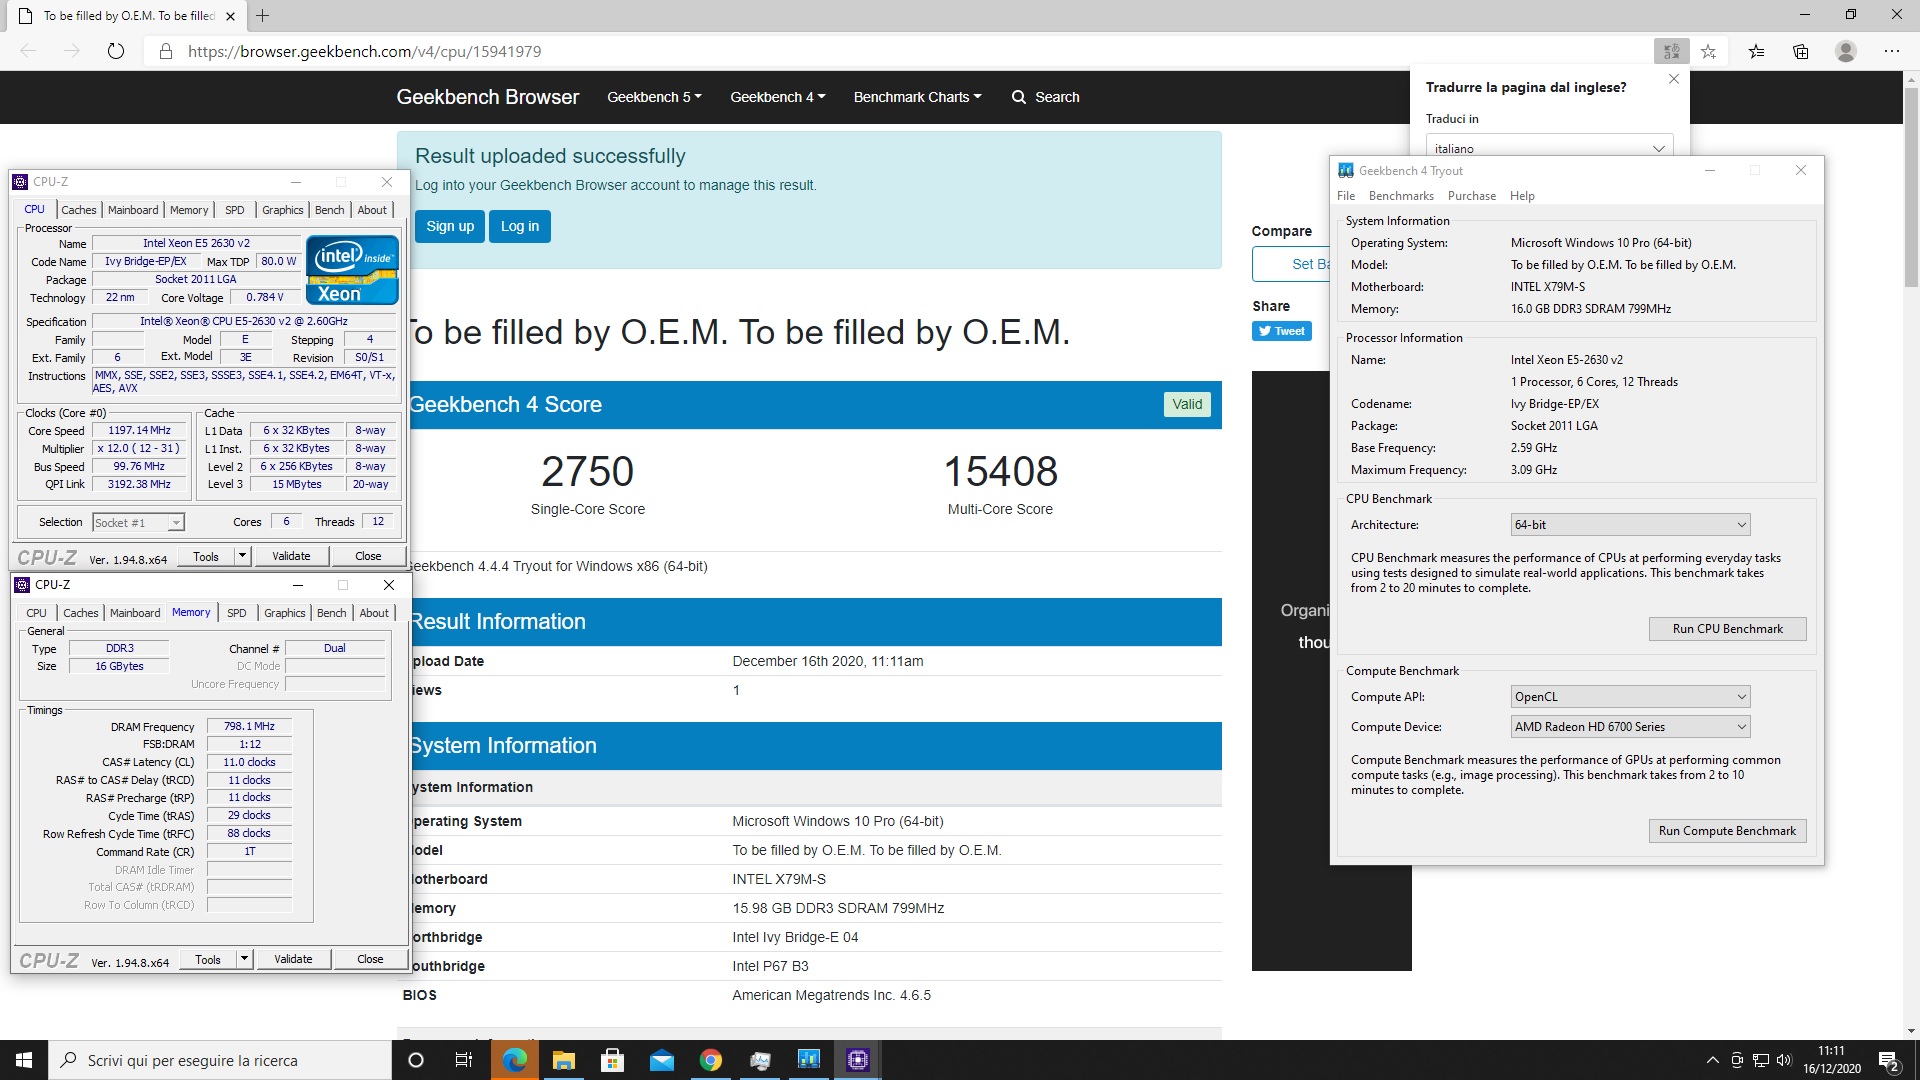The height and width of the screenshot is (1080, 1920).
Task: Open Compute Device AMD Radeon dropdown
Action: (x=1630, y=727)
